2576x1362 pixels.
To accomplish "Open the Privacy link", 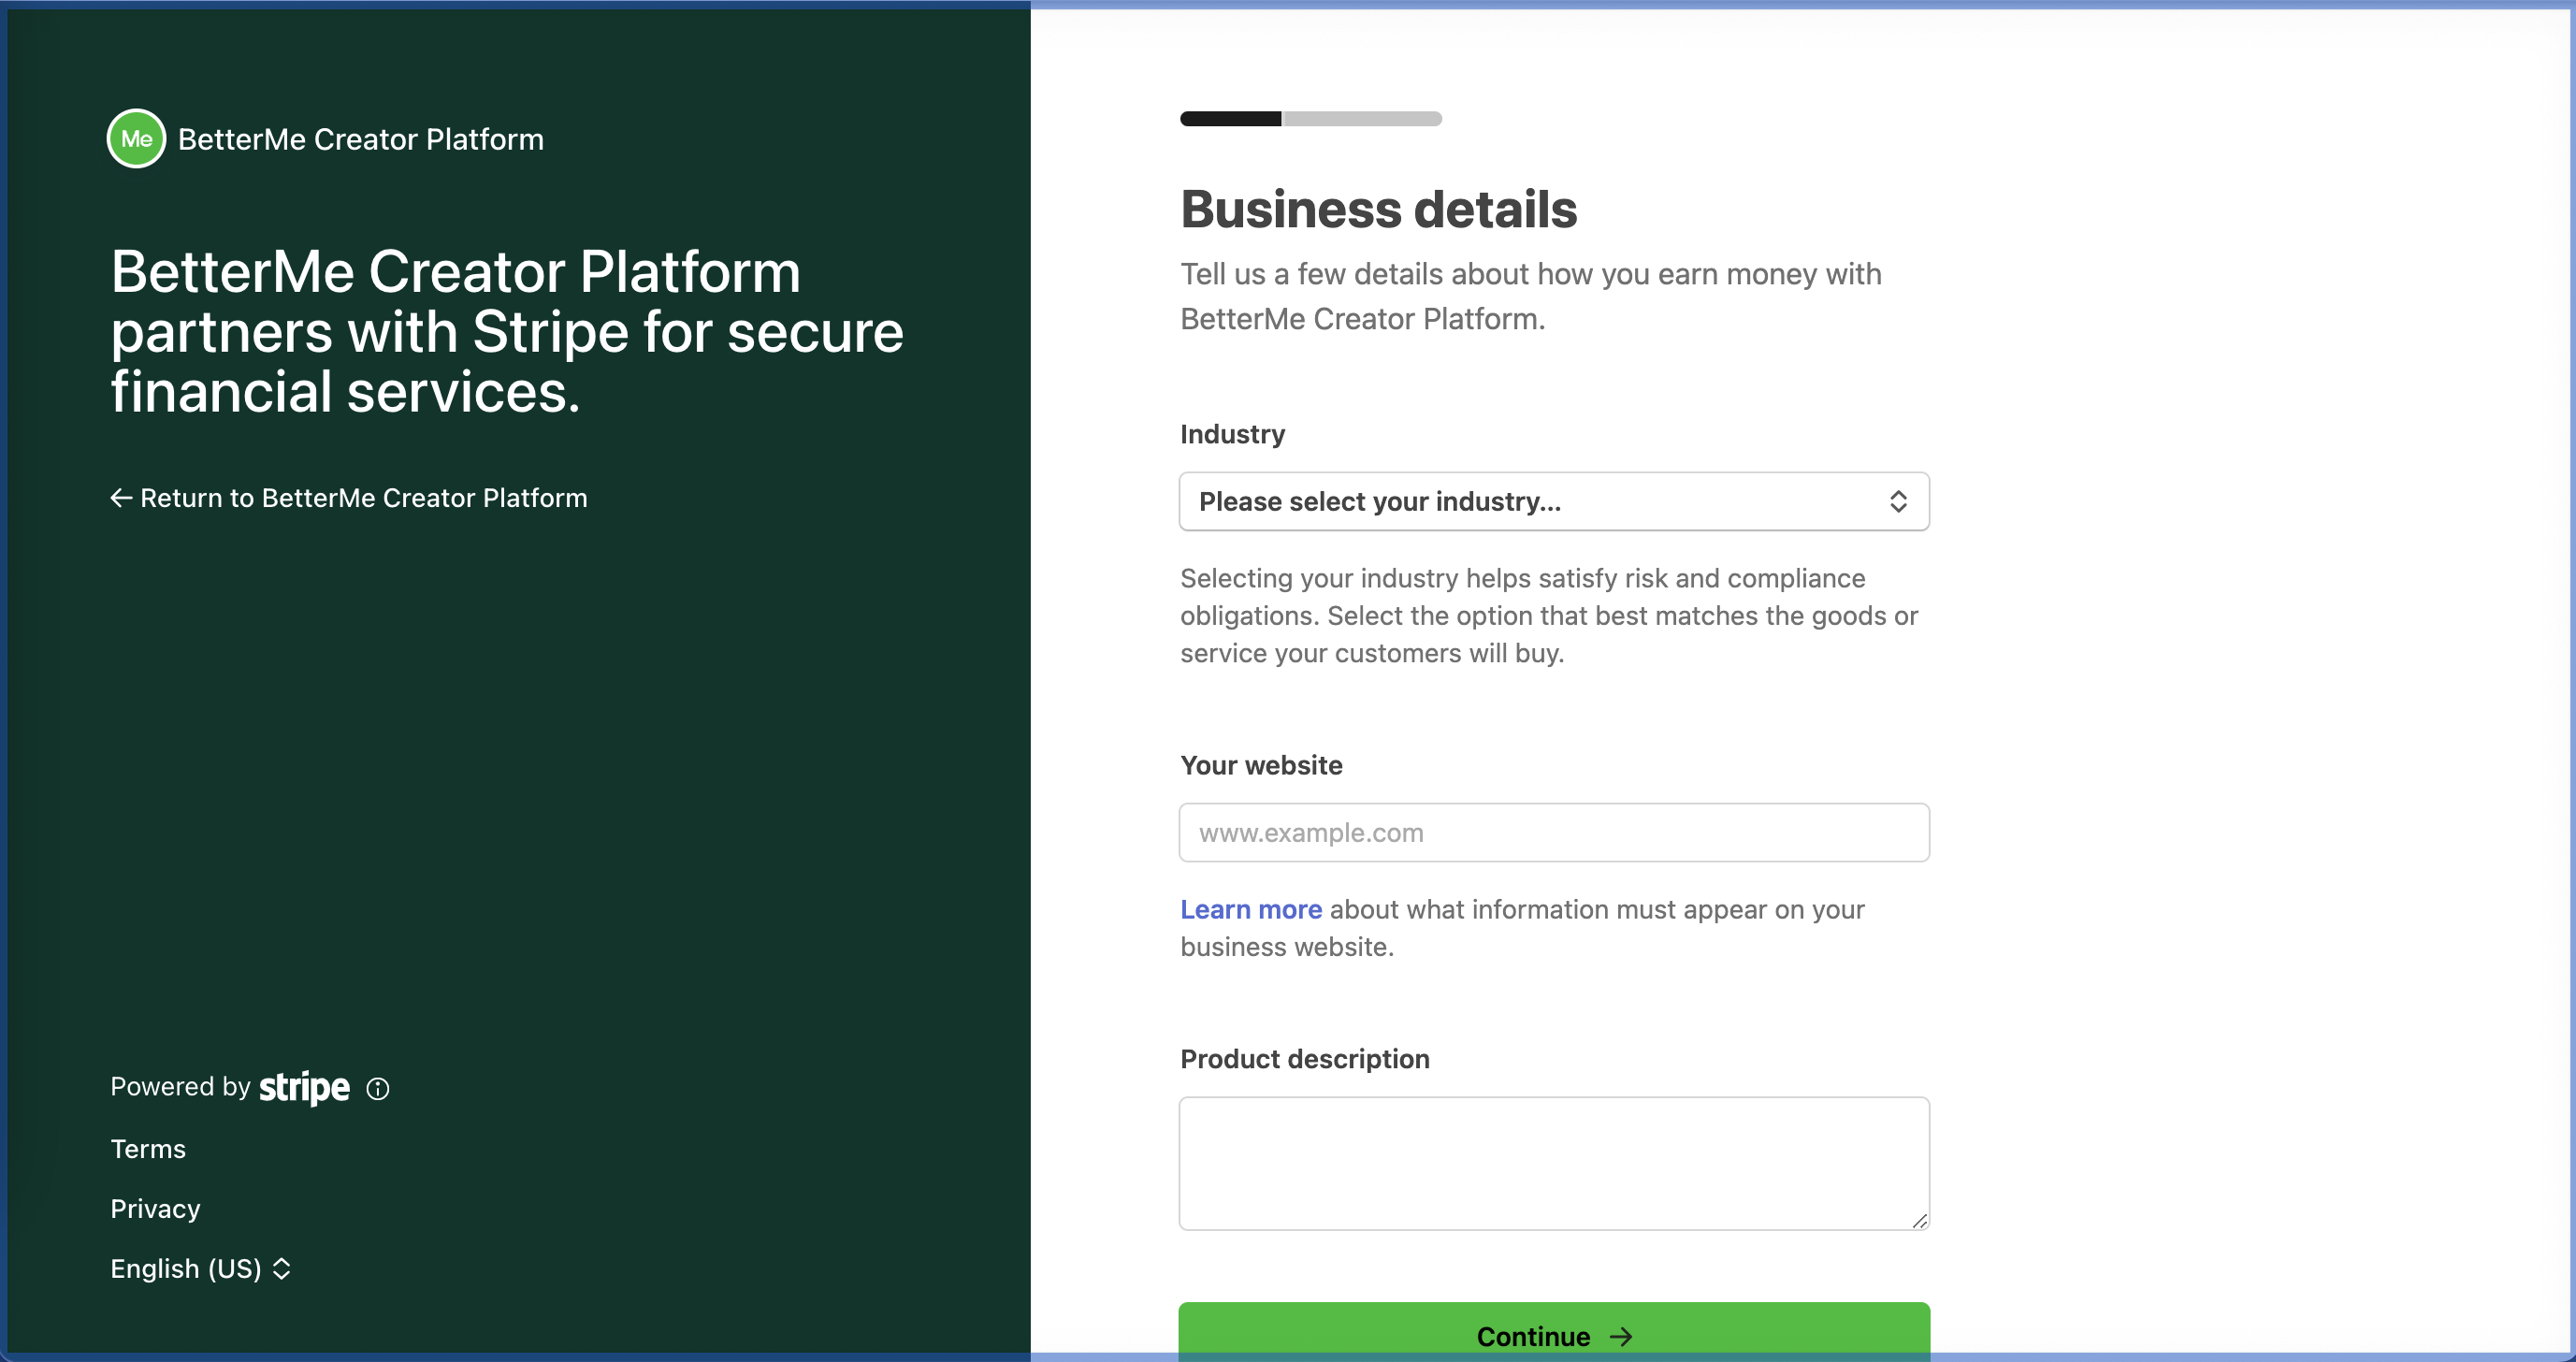I will [155, 1209].
